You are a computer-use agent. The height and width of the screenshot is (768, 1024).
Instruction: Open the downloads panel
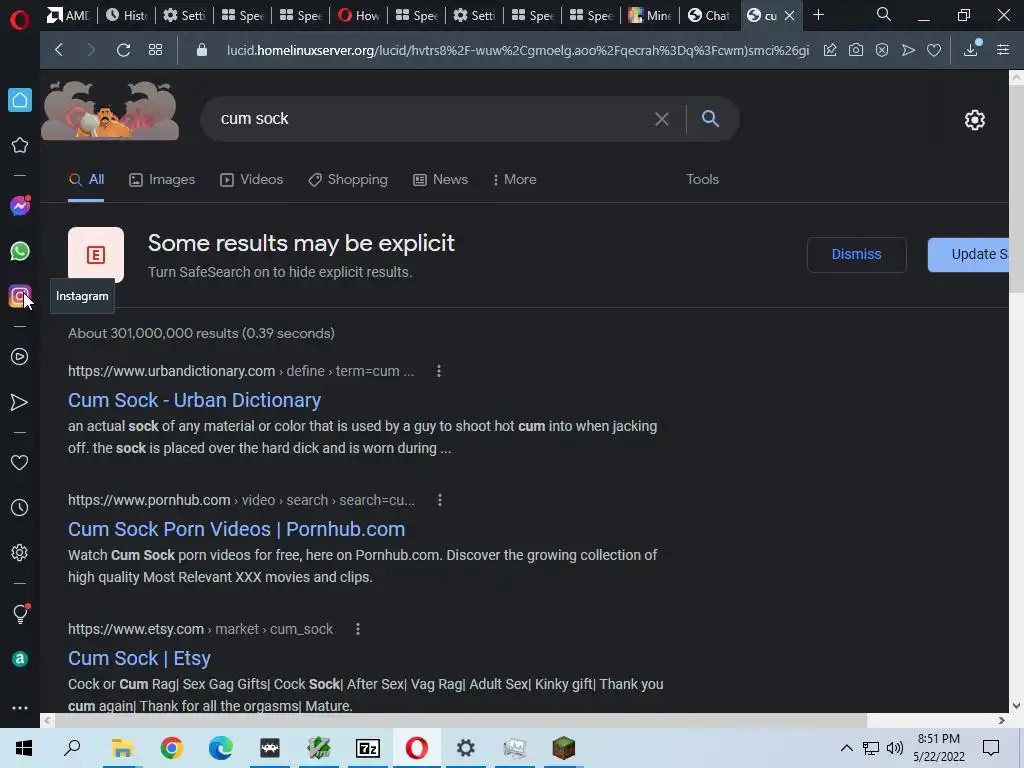point(971,50)
